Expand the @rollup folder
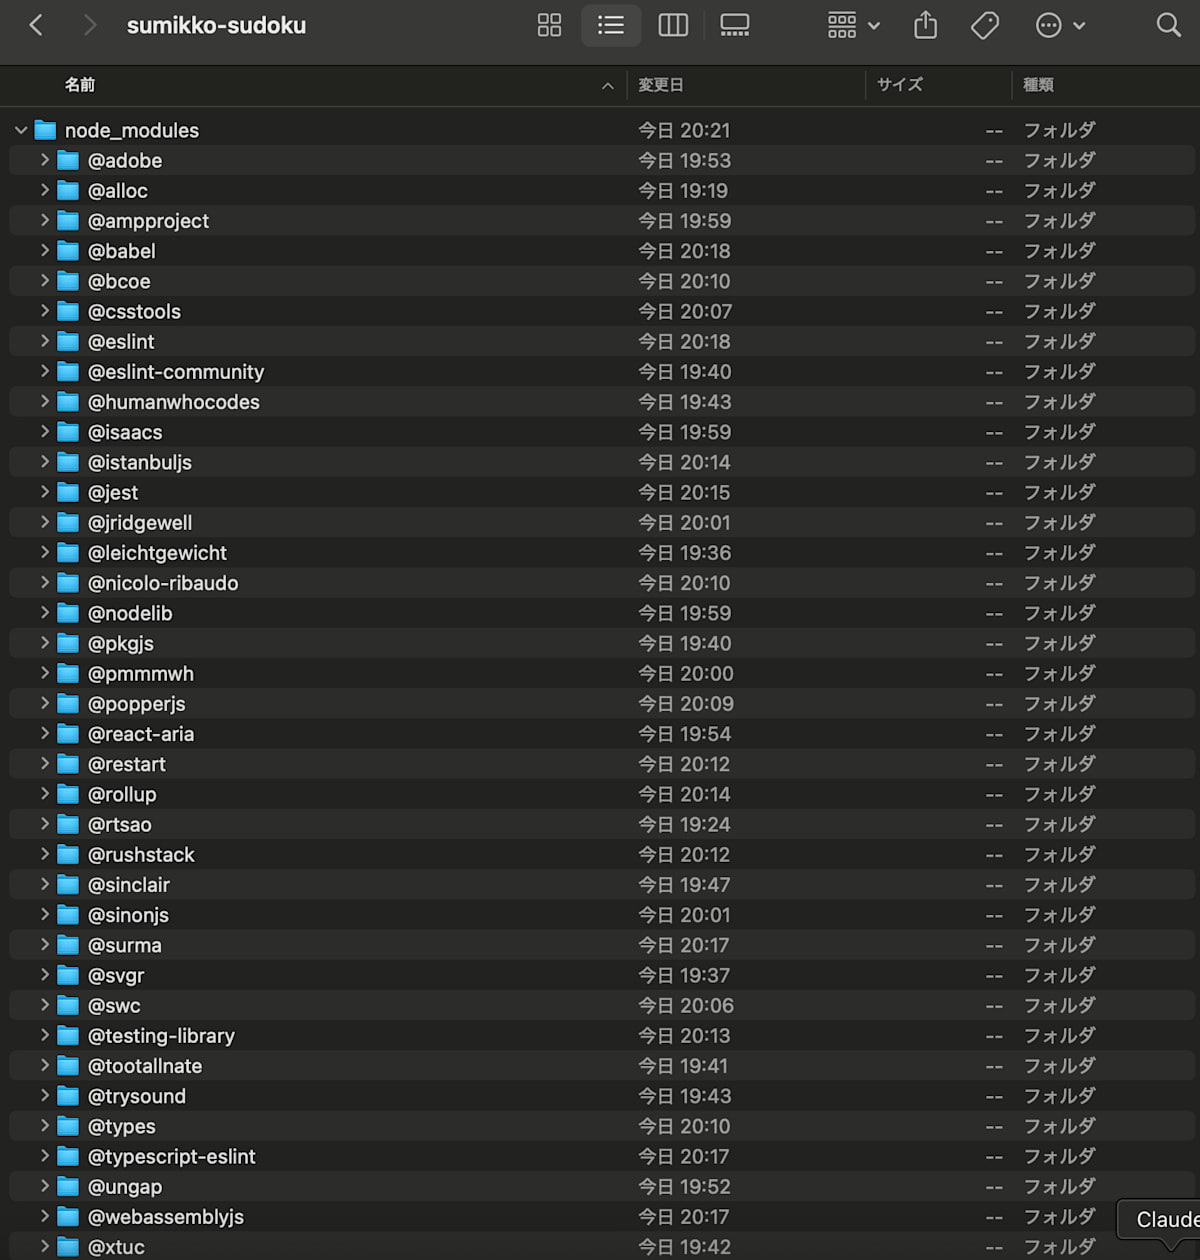The width and height of the screenshot is (1200, 1260). [x=44, y=794]
